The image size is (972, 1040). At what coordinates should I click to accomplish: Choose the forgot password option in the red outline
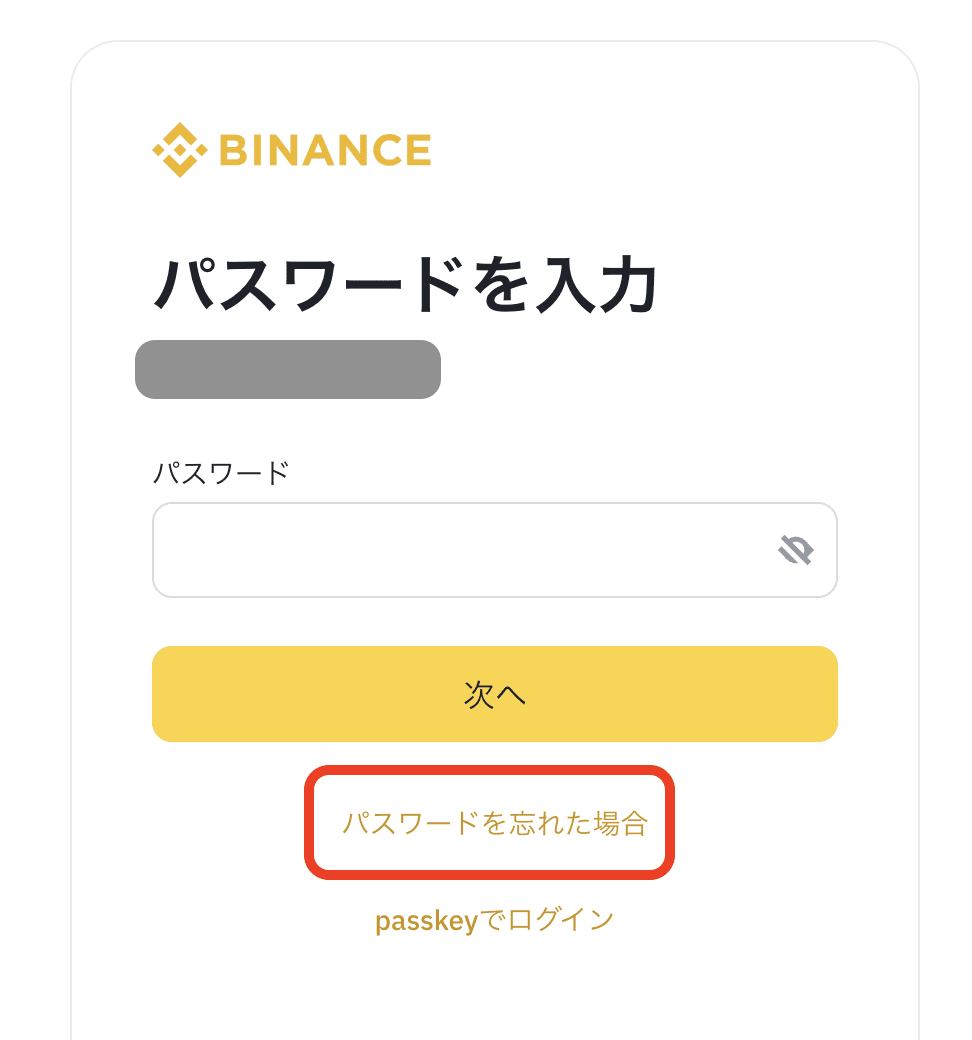[x=494, y=823]
